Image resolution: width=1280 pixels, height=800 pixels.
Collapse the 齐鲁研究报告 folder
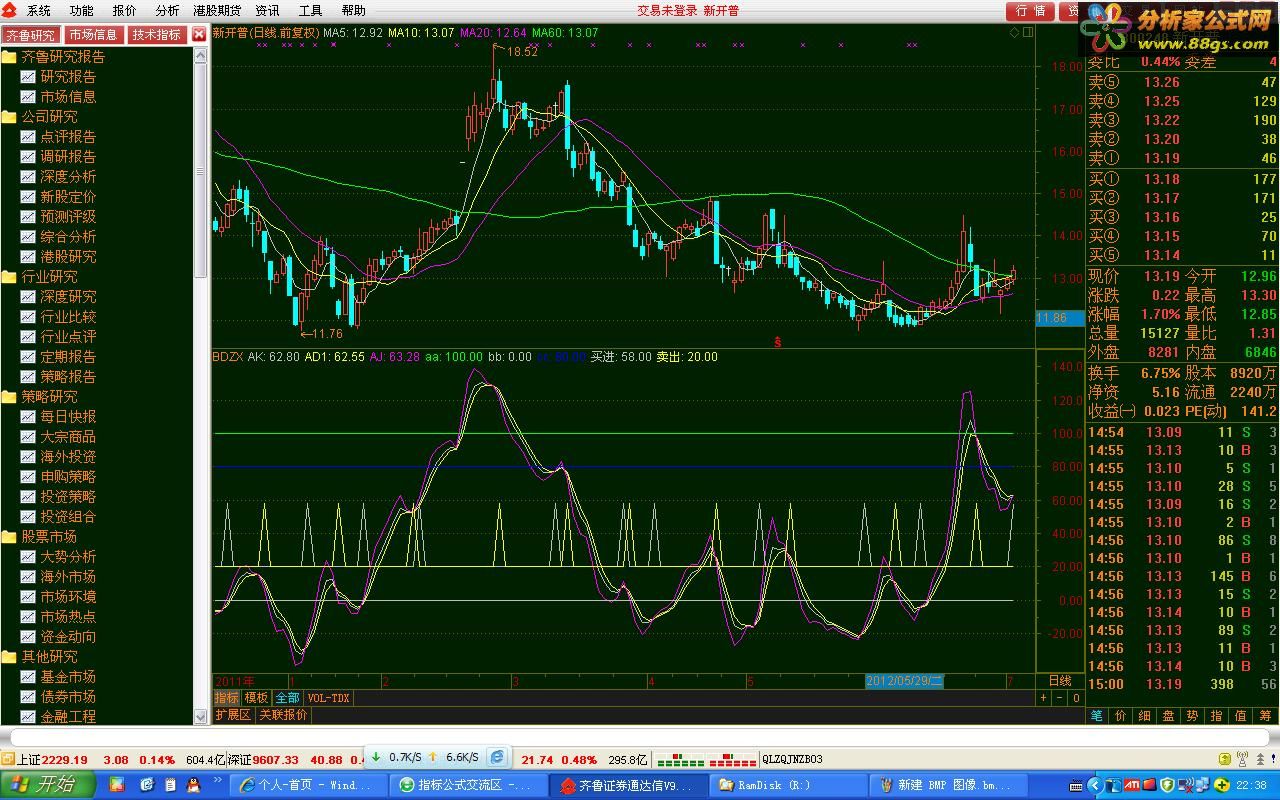tap(9, 57)
